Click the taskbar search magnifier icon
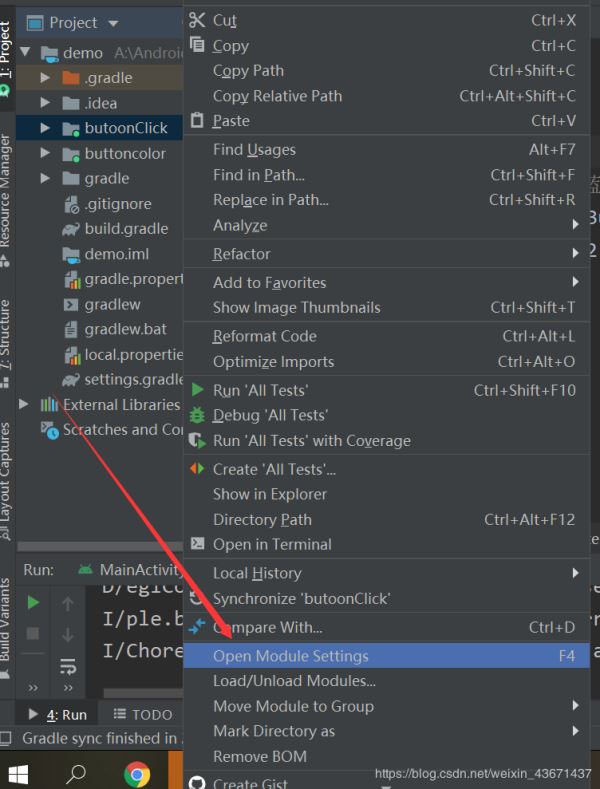The width and height of the screenshot is (600, 789). coord(76,774)
